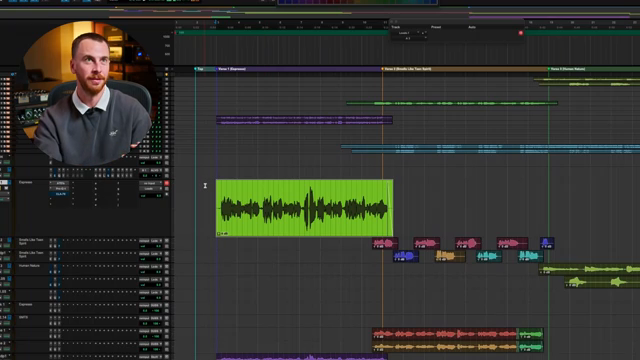Viewport: 640px width, 360px height.
Task: Select the olive Human Nature clip at right edge
Action: coord(589,269)
